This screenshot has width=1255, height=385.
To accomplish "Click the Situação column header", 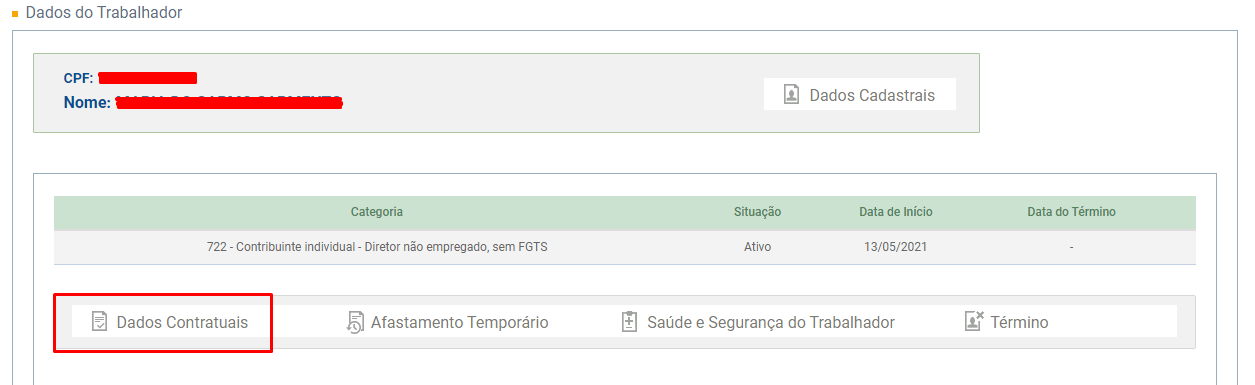I will (757, 212).
